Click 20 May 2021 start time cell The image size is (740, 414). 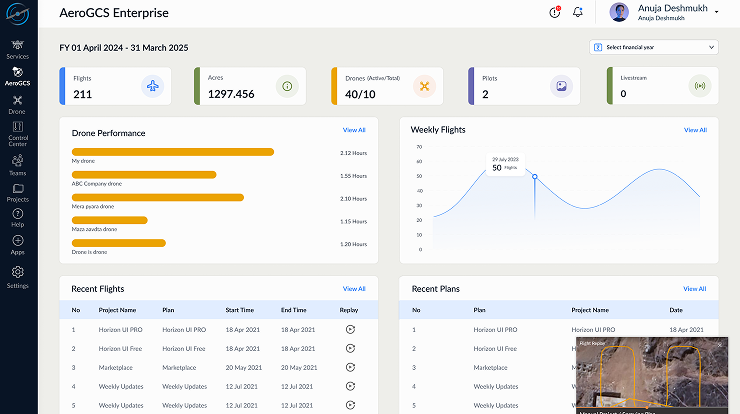(244, 367)
